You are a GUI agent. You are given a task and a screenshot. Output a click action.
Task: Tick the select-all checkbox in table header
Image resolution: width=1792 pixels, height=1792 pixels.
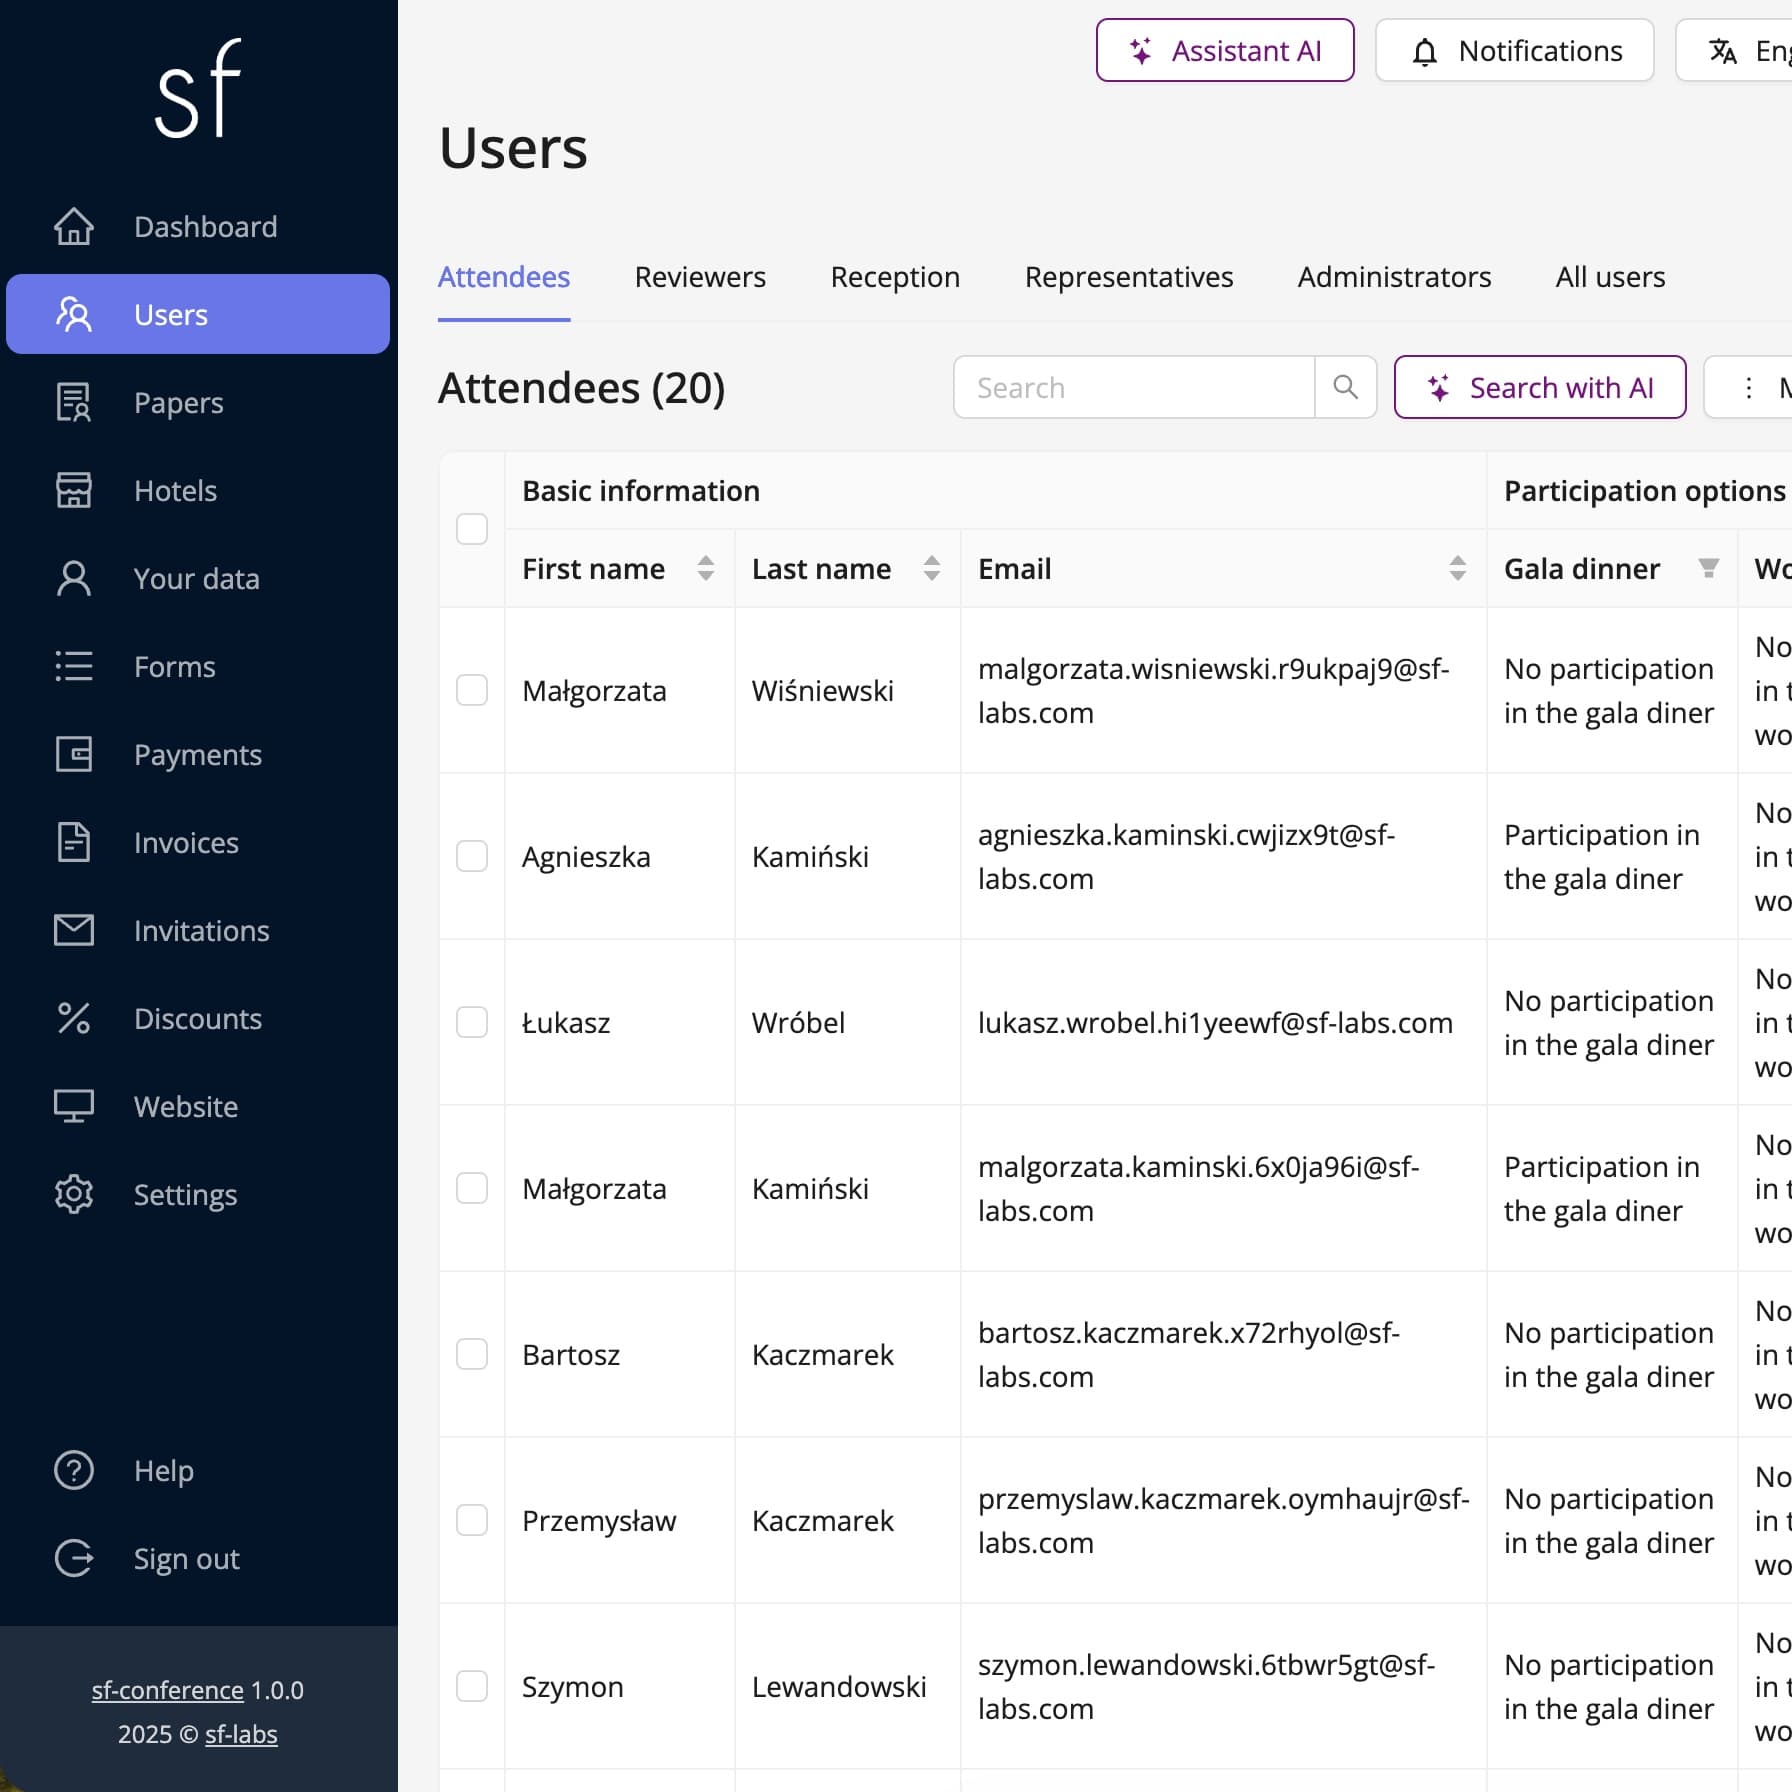click(x=472, y=529)
